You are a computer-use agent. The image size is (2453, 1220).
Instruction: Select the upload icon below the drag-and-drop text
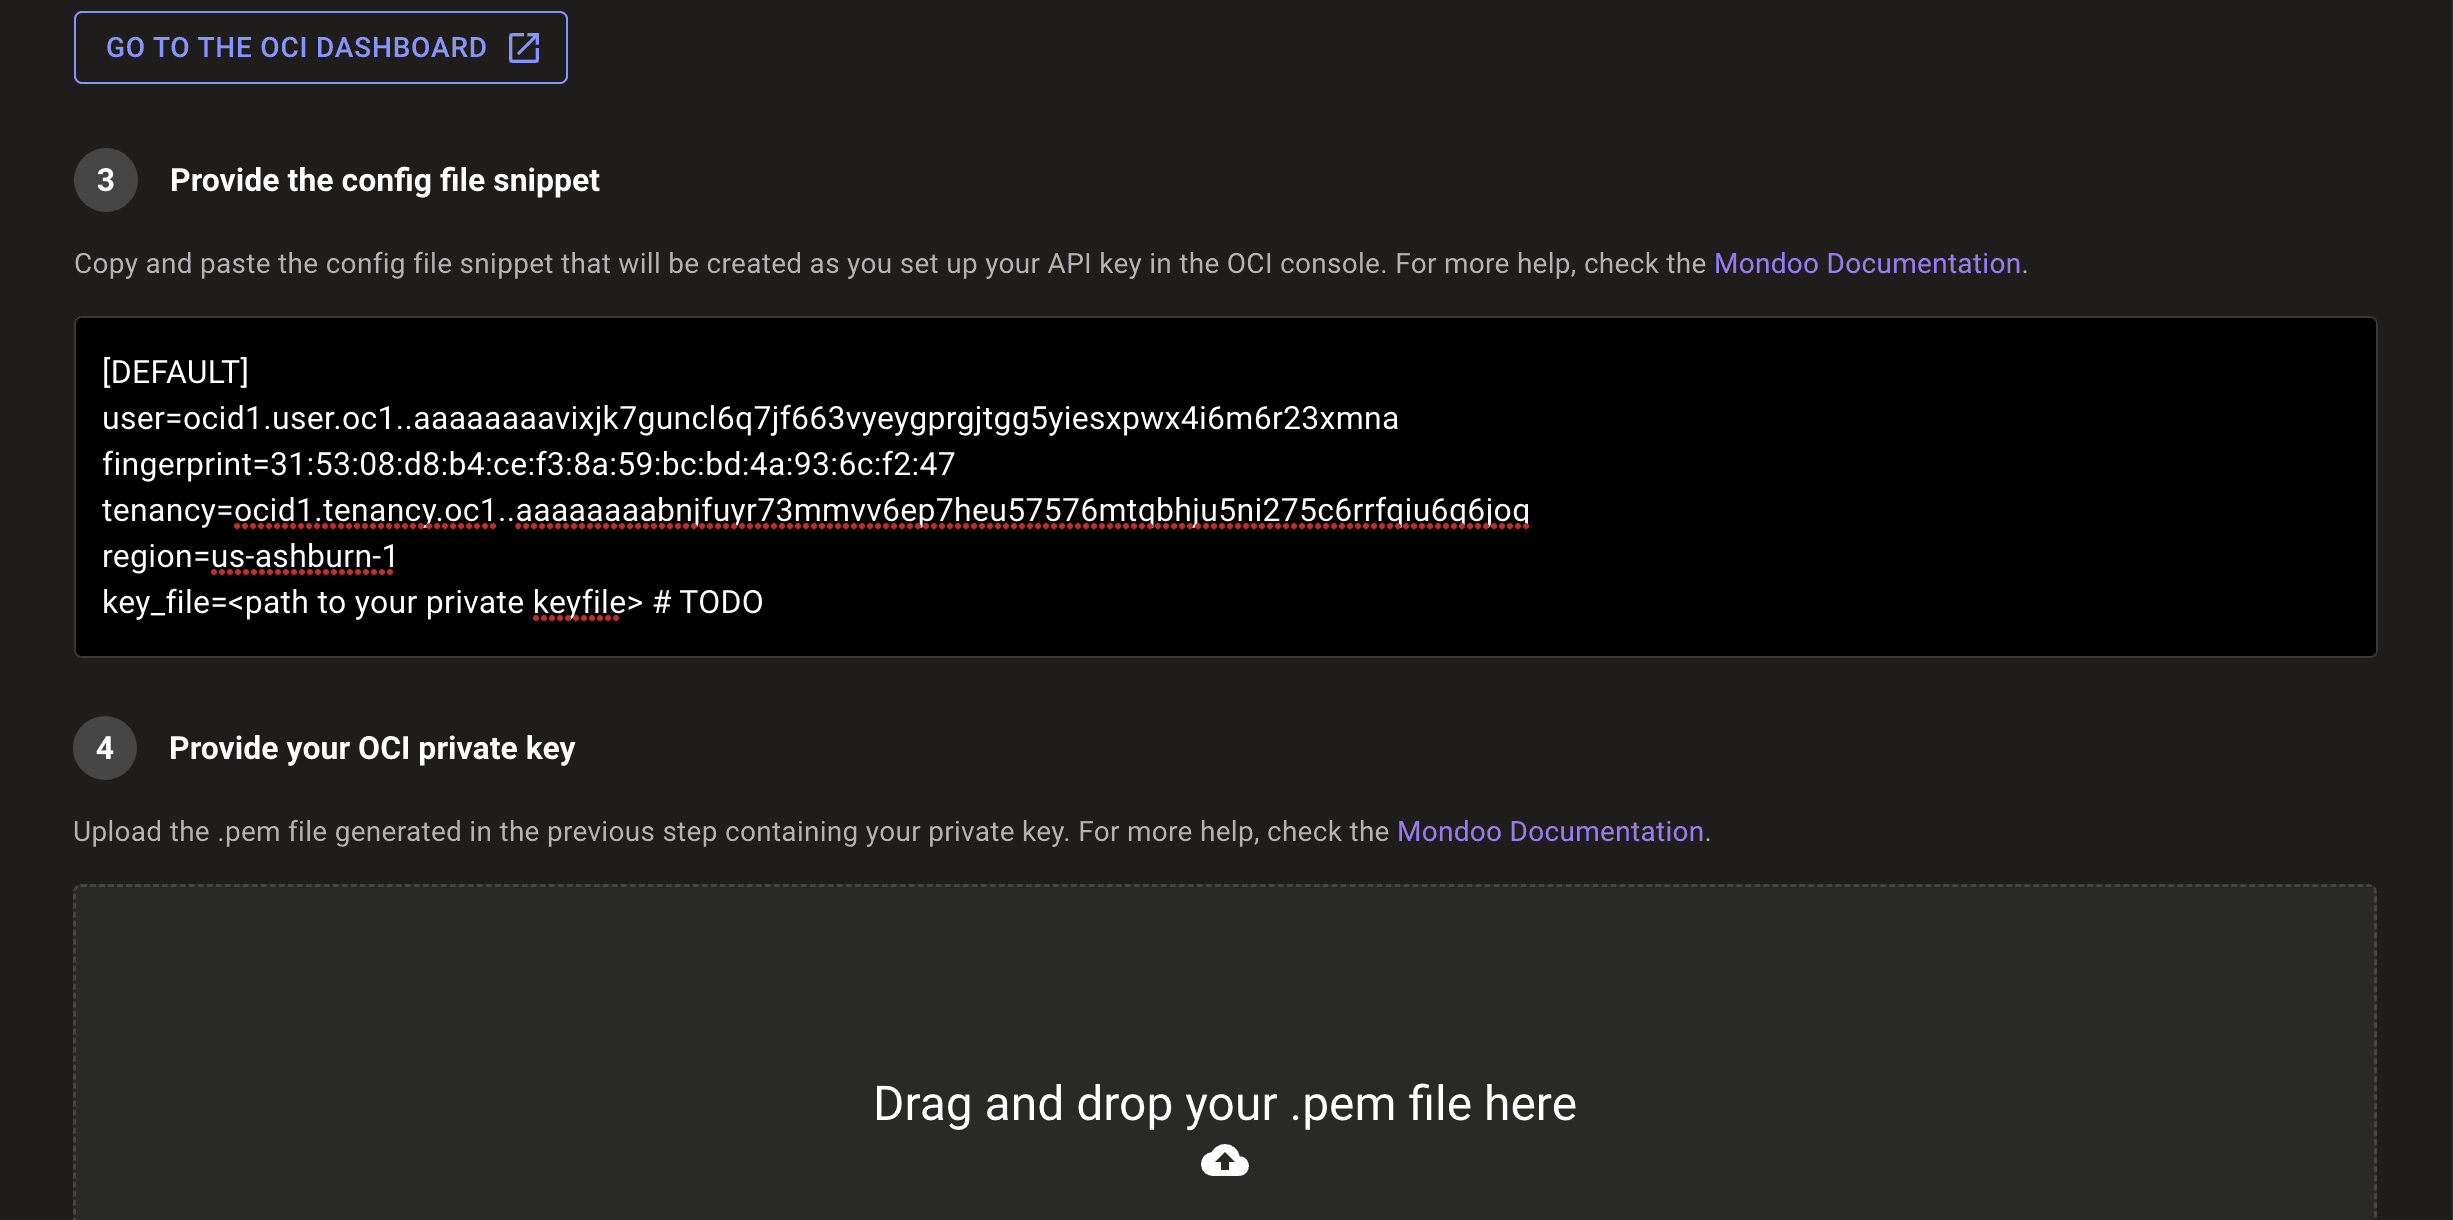[x=1224, y=1161]
